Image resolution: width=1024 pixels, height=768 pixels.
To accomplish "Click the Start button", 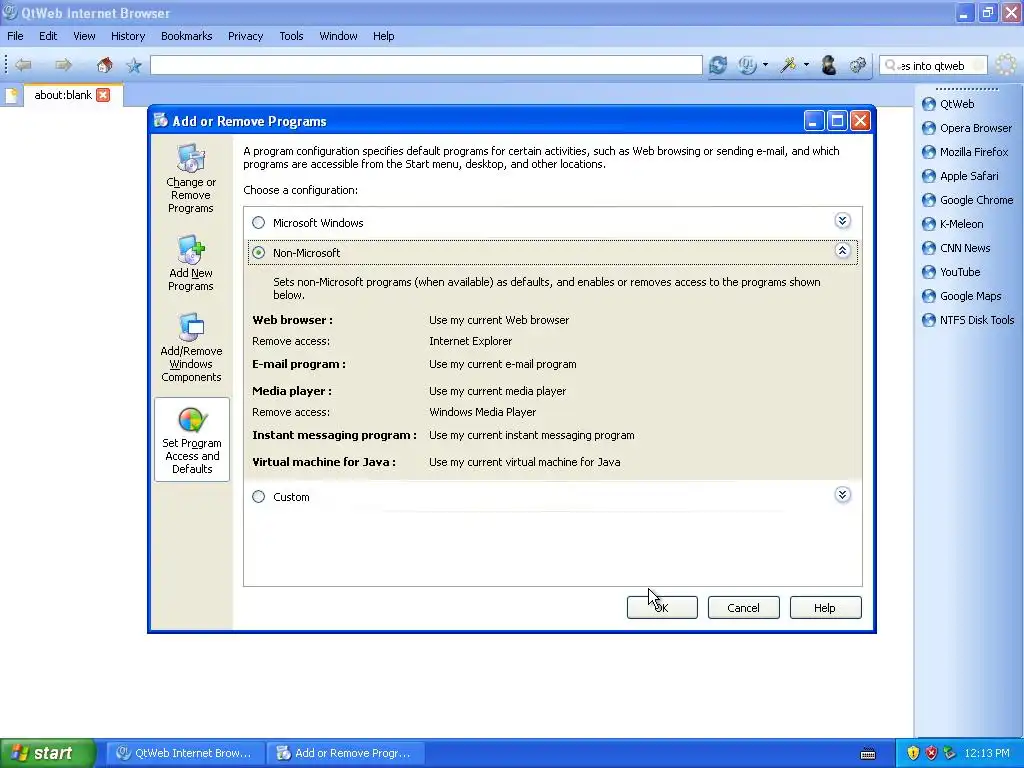I will 47,753.
